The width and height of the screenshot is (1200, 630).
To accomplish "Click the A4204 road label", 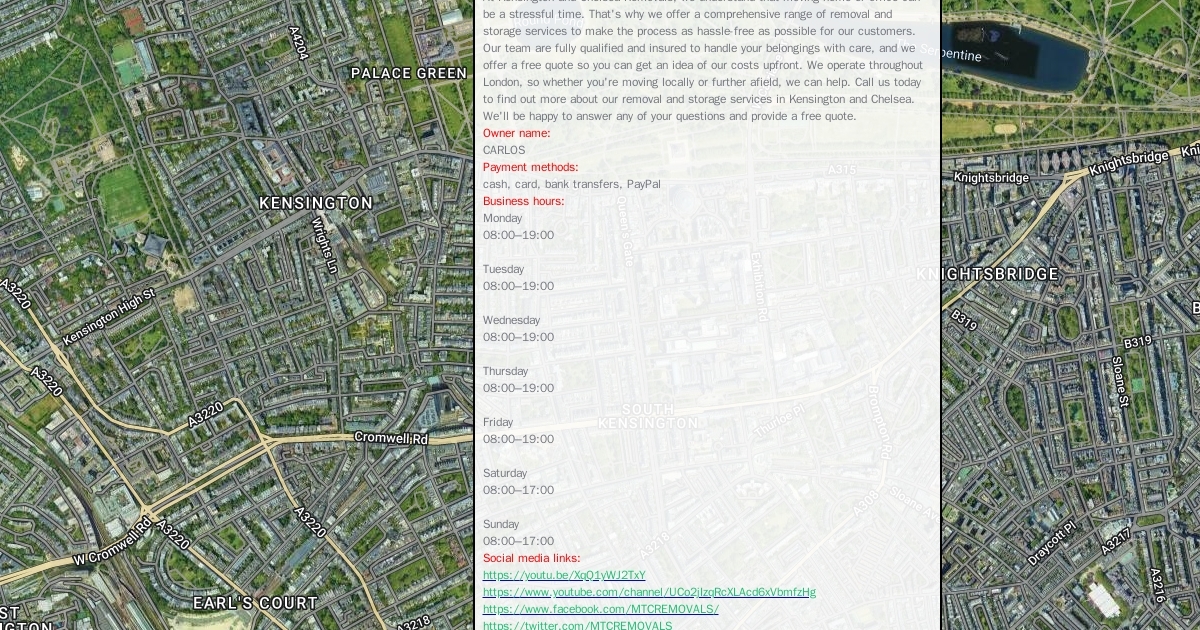I will click(x=298, y=43).
